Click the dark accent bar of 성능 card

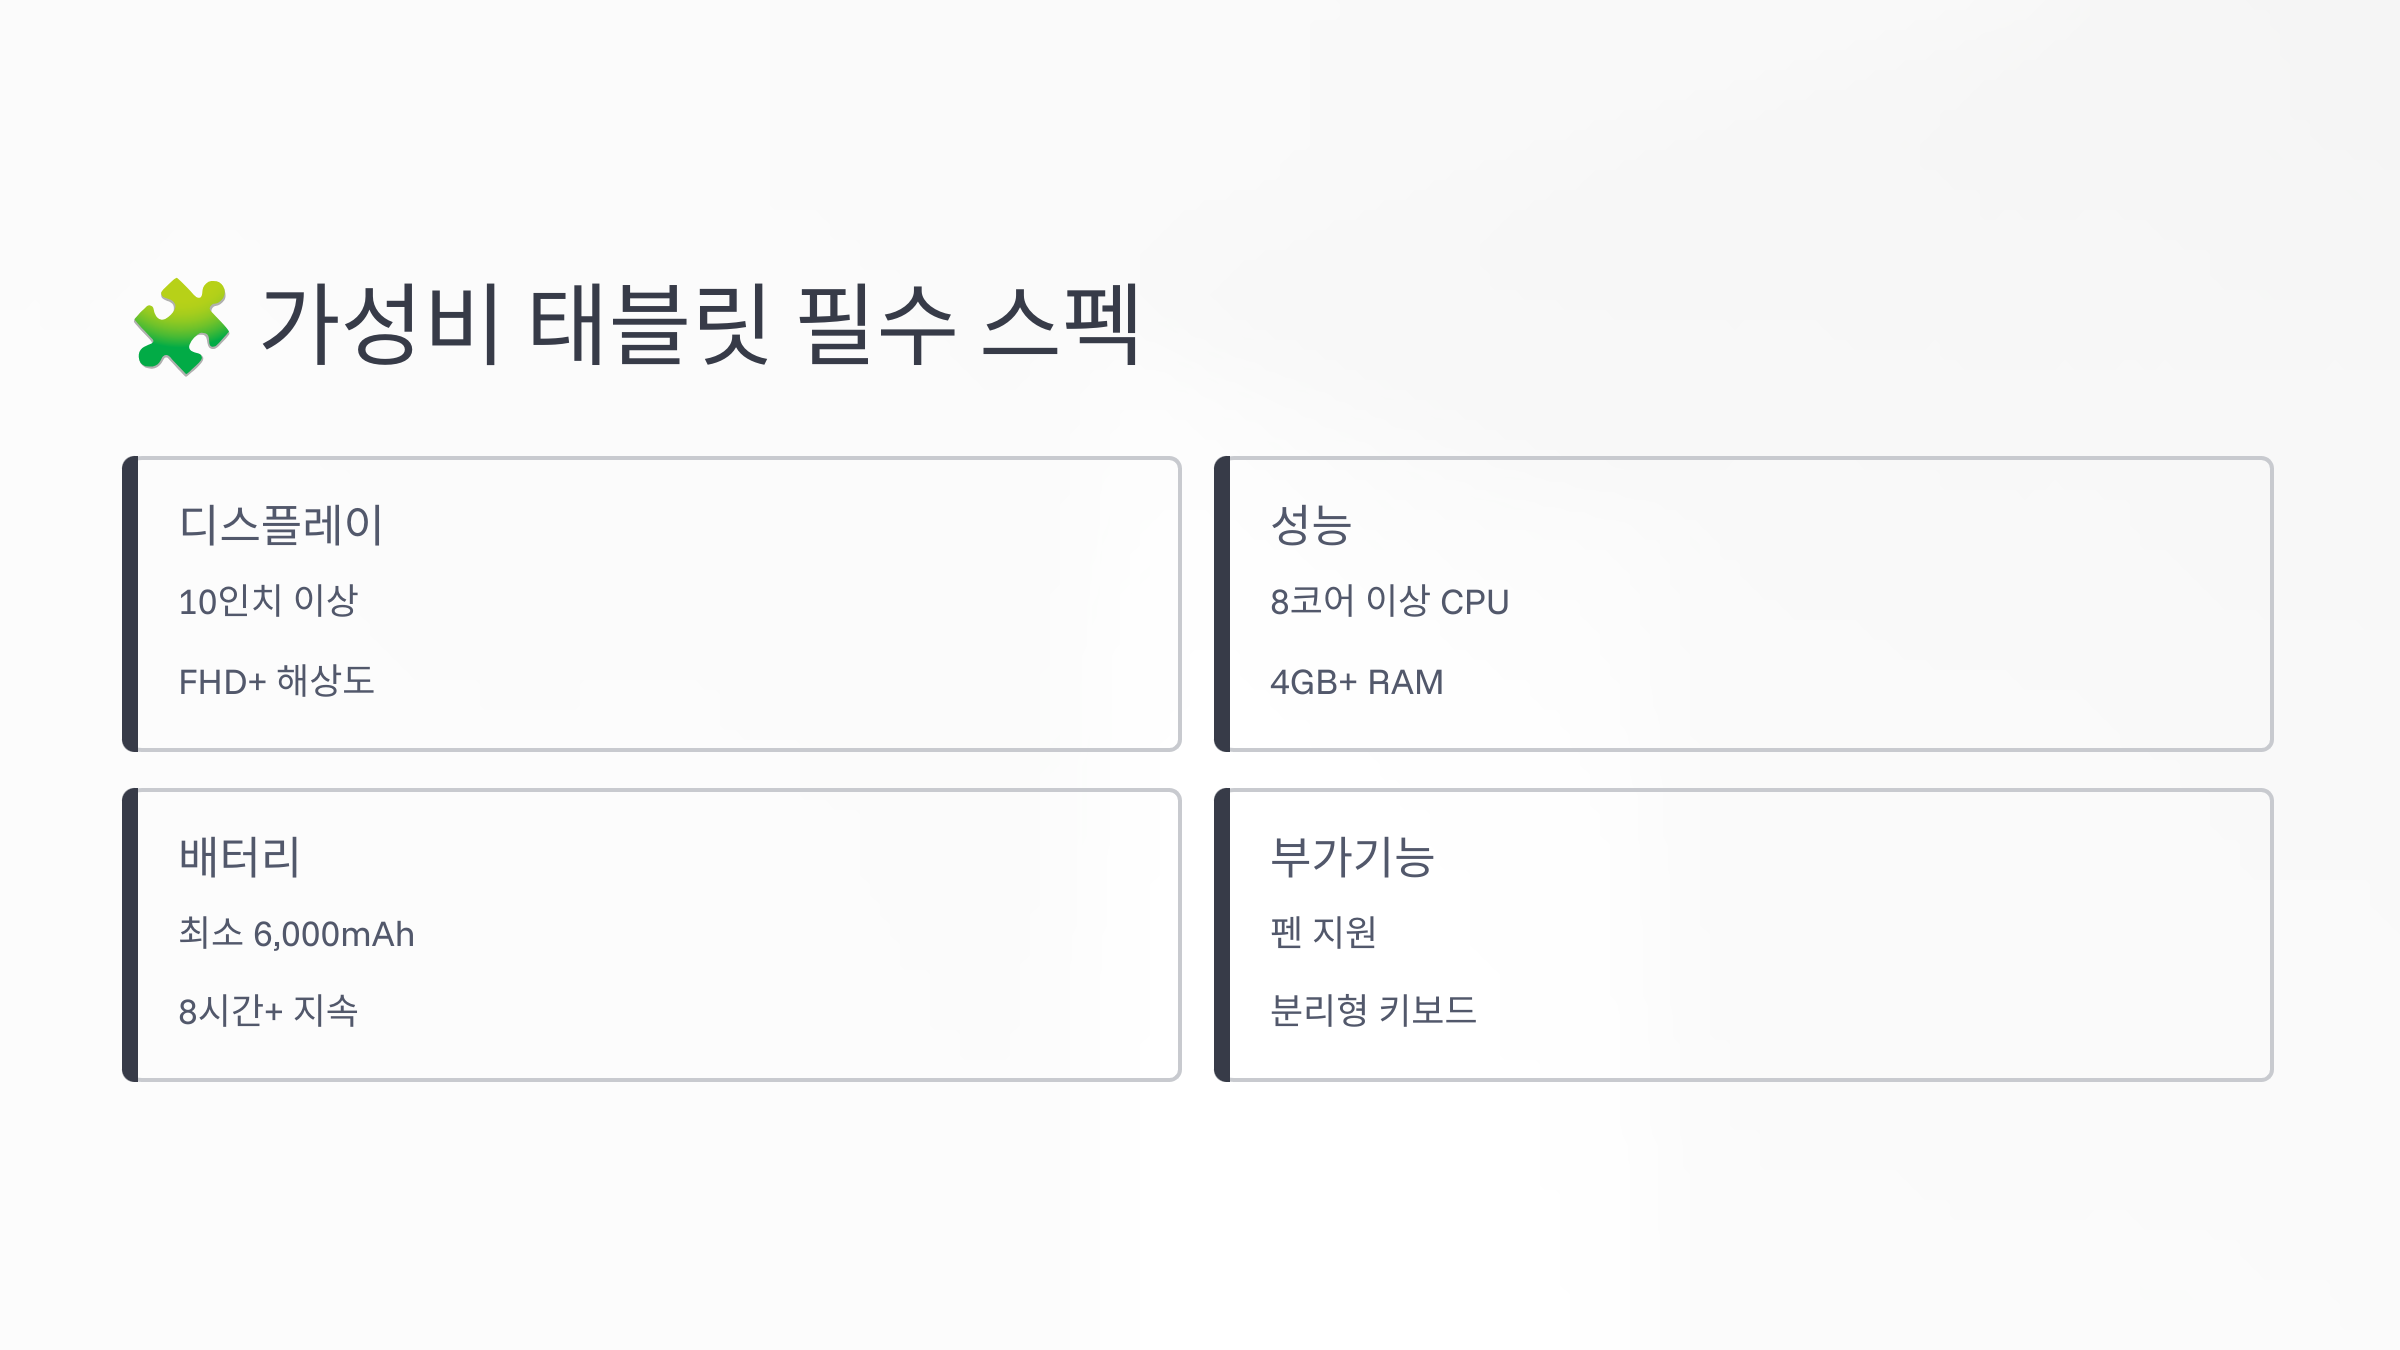coord(1222,604)
